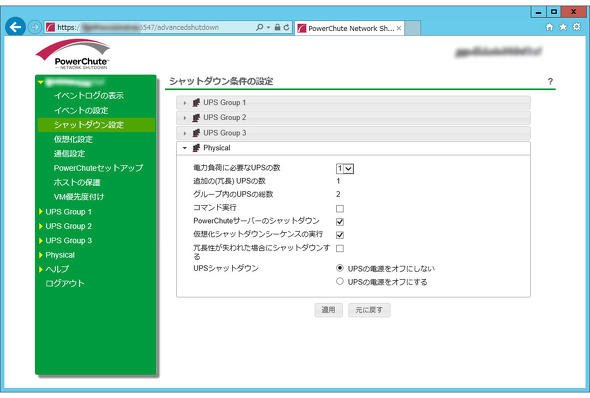This screenshot has width=590, height=398.
Task: Open PowerChuteセットアップ menu item
Action: tap(98, 168)
